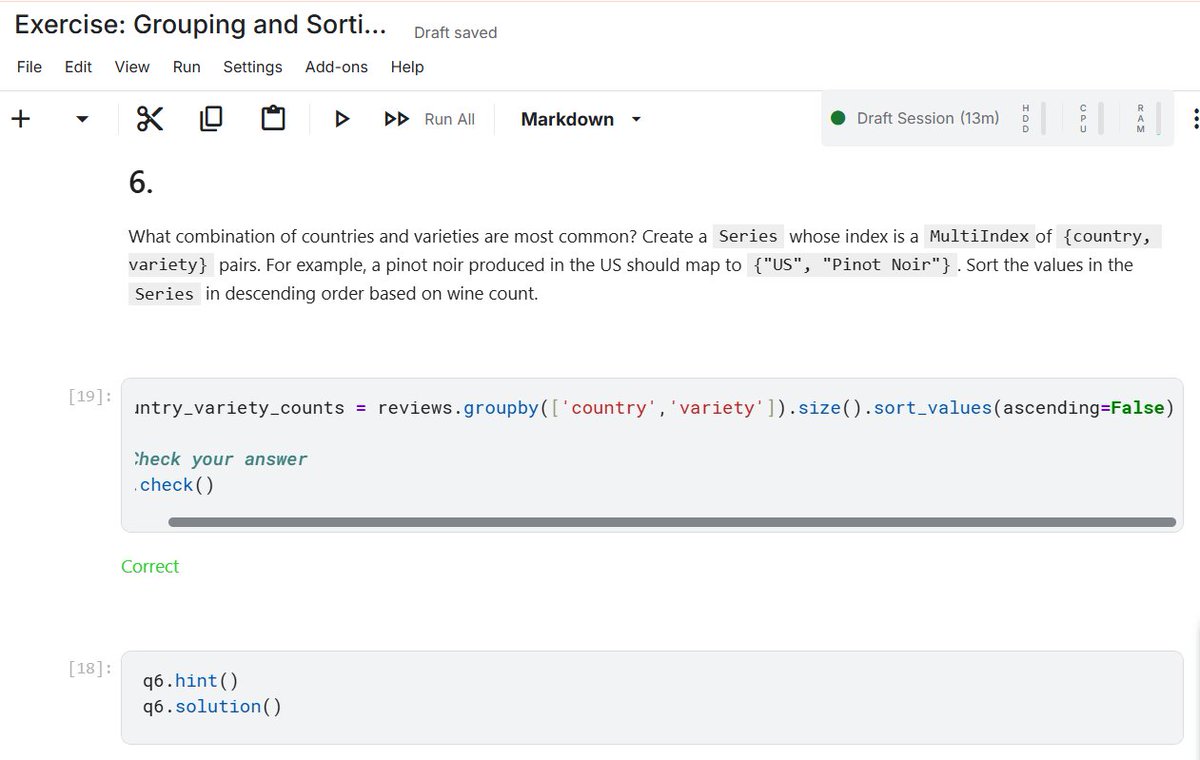Open the Help menu
The image size is (1200, 760).
[x=407, y=67]
